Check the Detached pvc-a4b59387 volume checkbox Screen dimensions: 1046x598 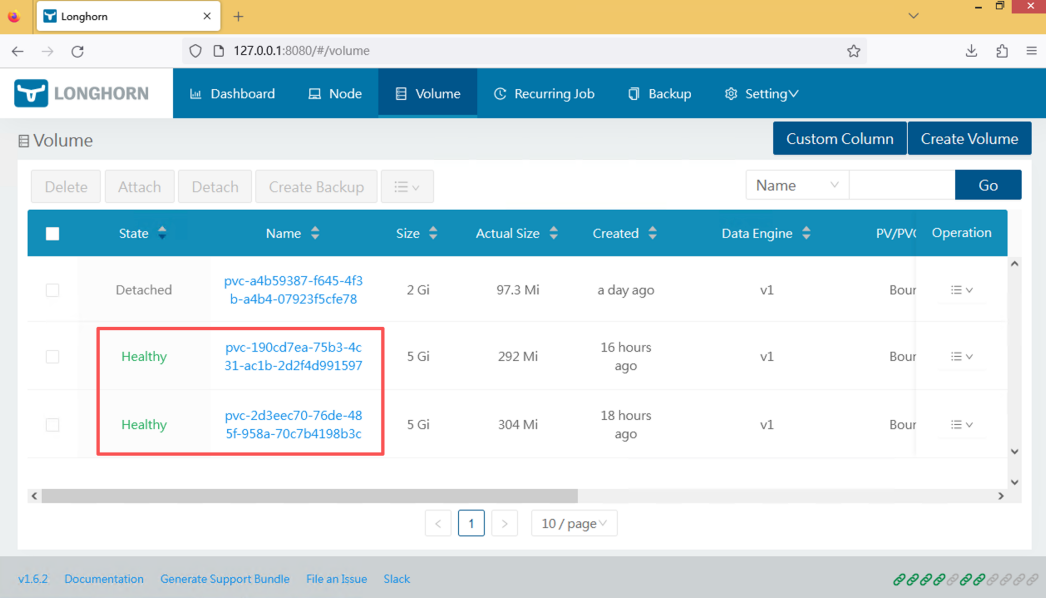pos(53,290)
